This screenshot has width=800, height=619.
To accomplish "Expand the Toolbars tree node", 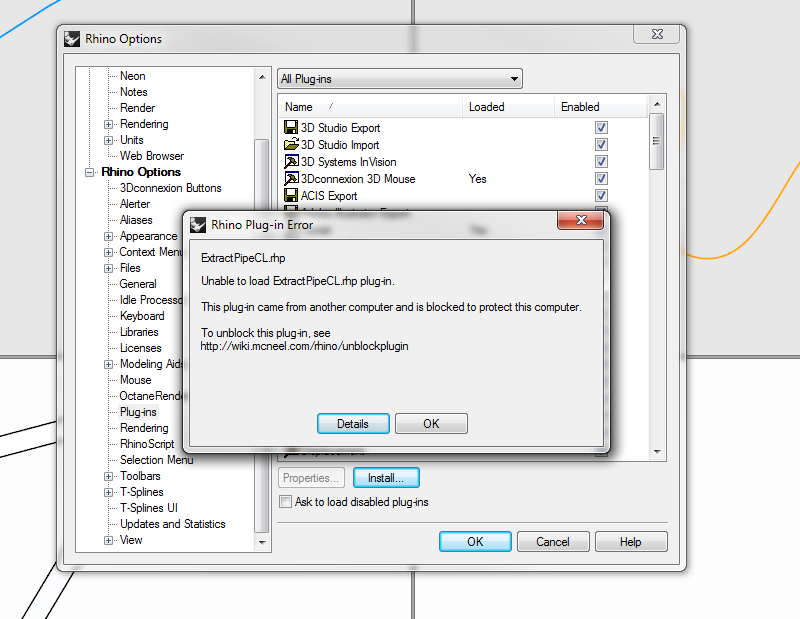I will click(x=107, y=475).
